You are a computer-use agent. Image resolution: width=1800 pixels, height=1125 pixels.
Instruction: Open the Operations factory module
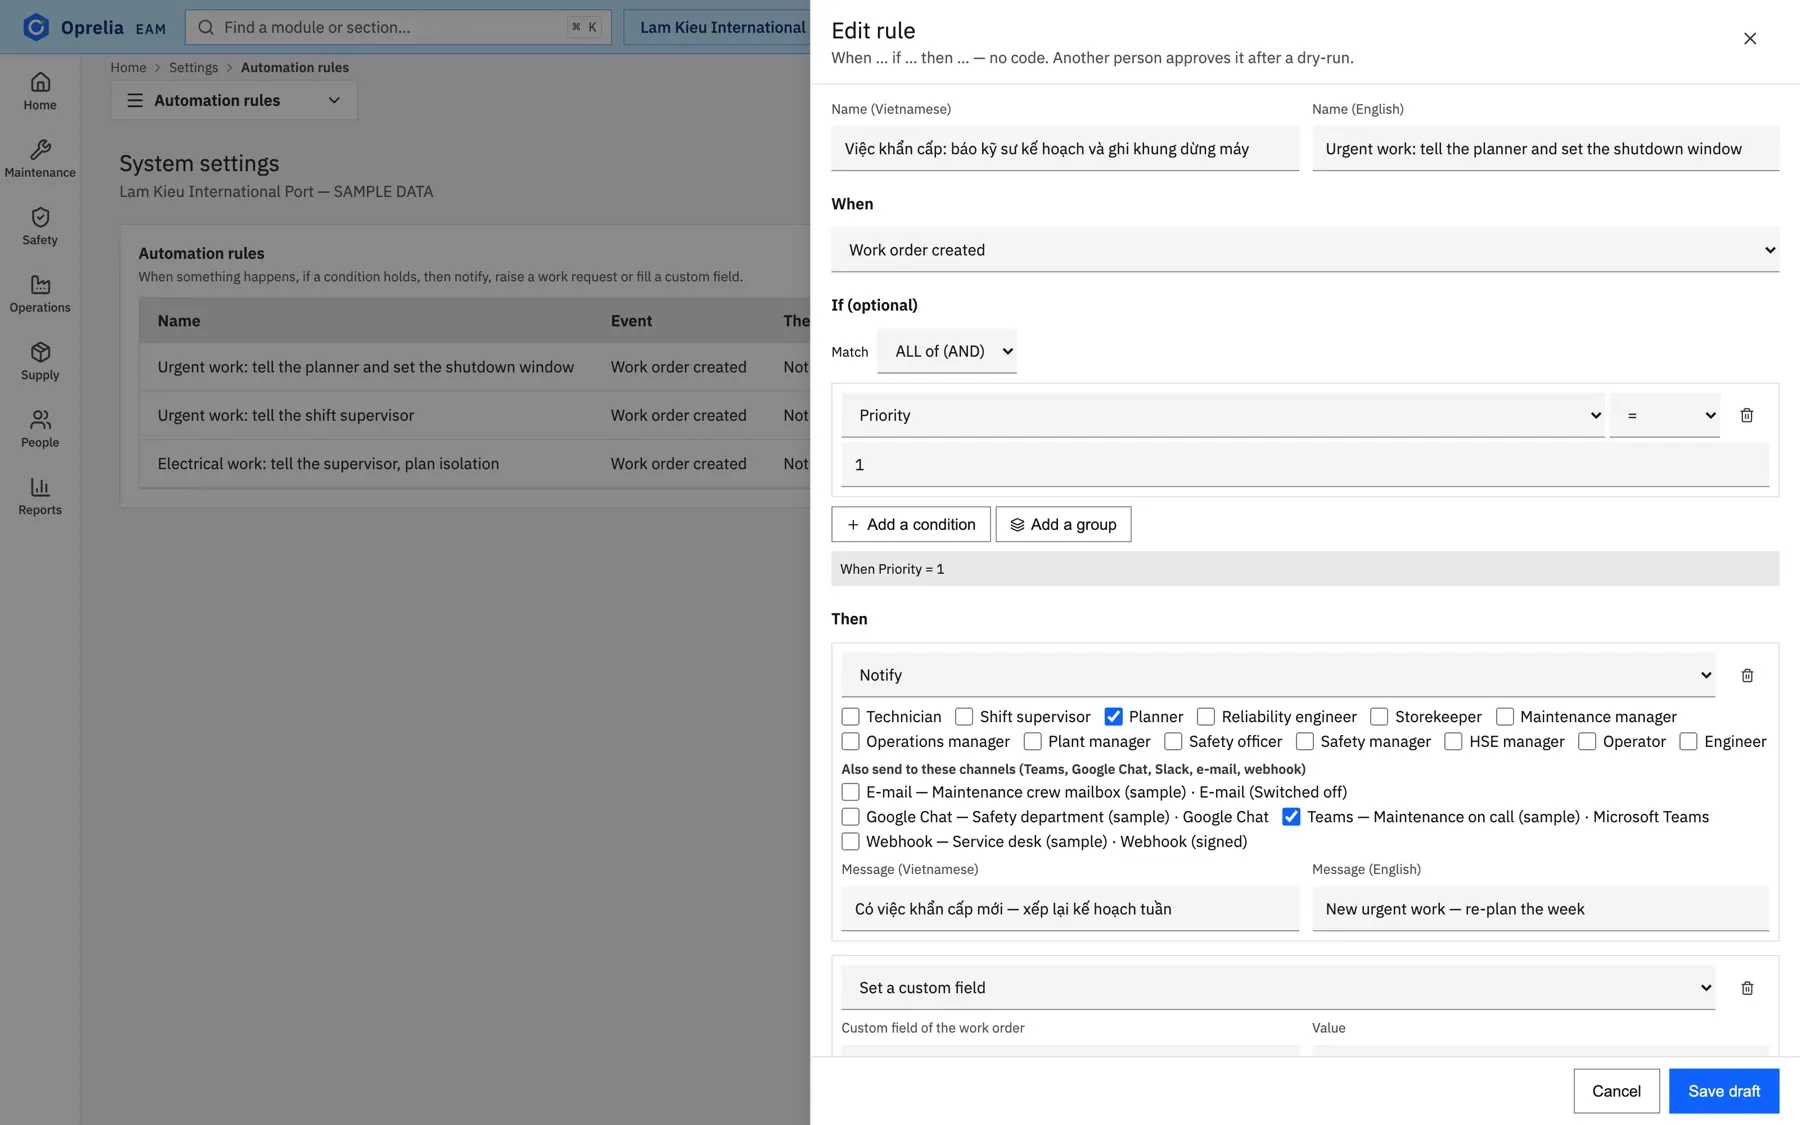40,294
